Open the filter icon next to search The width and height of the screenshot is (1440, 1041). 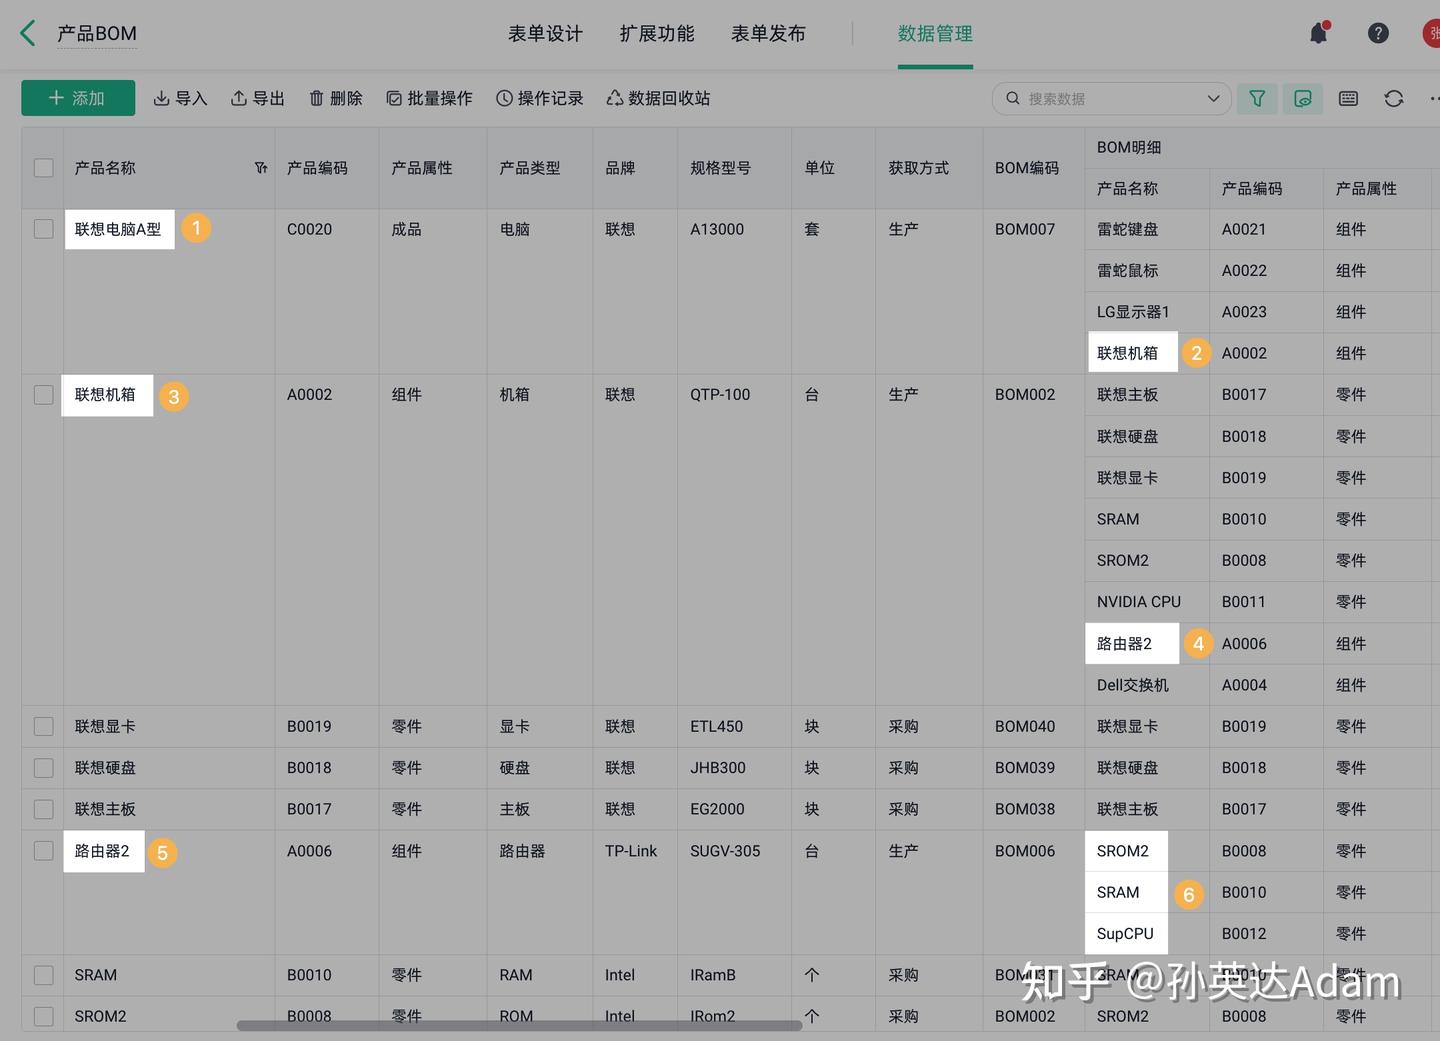(x=1257, y=98)
